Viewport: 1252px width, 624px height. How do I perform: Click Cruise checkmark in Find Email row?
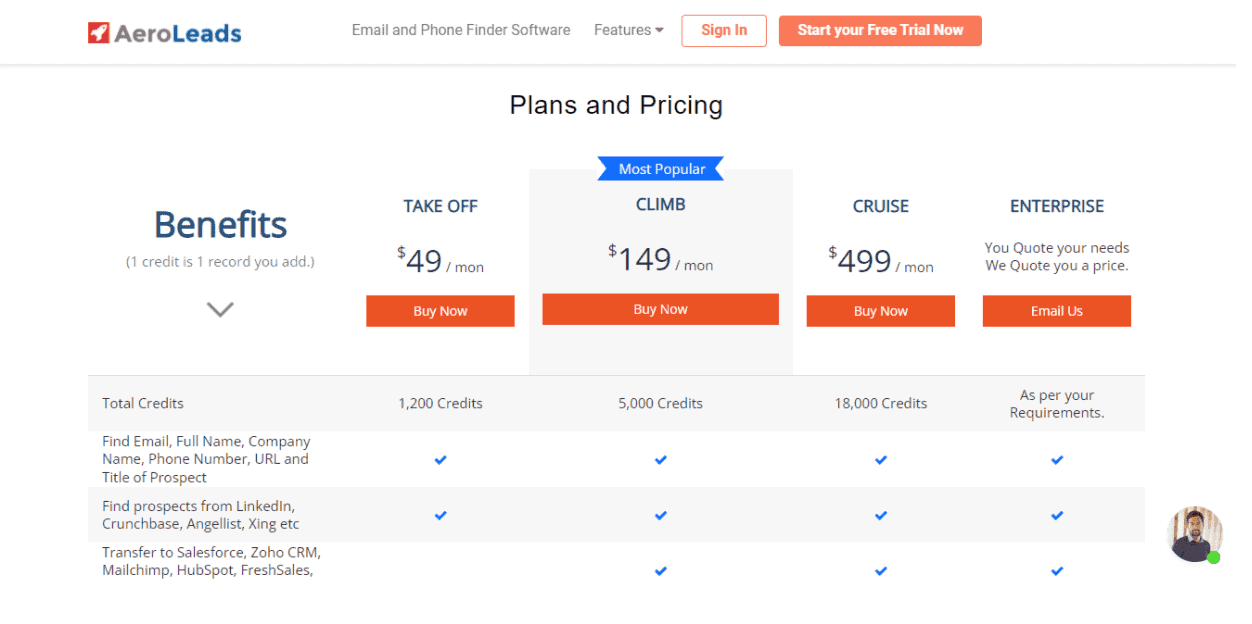pyautogui.click(x=881, y=460)
